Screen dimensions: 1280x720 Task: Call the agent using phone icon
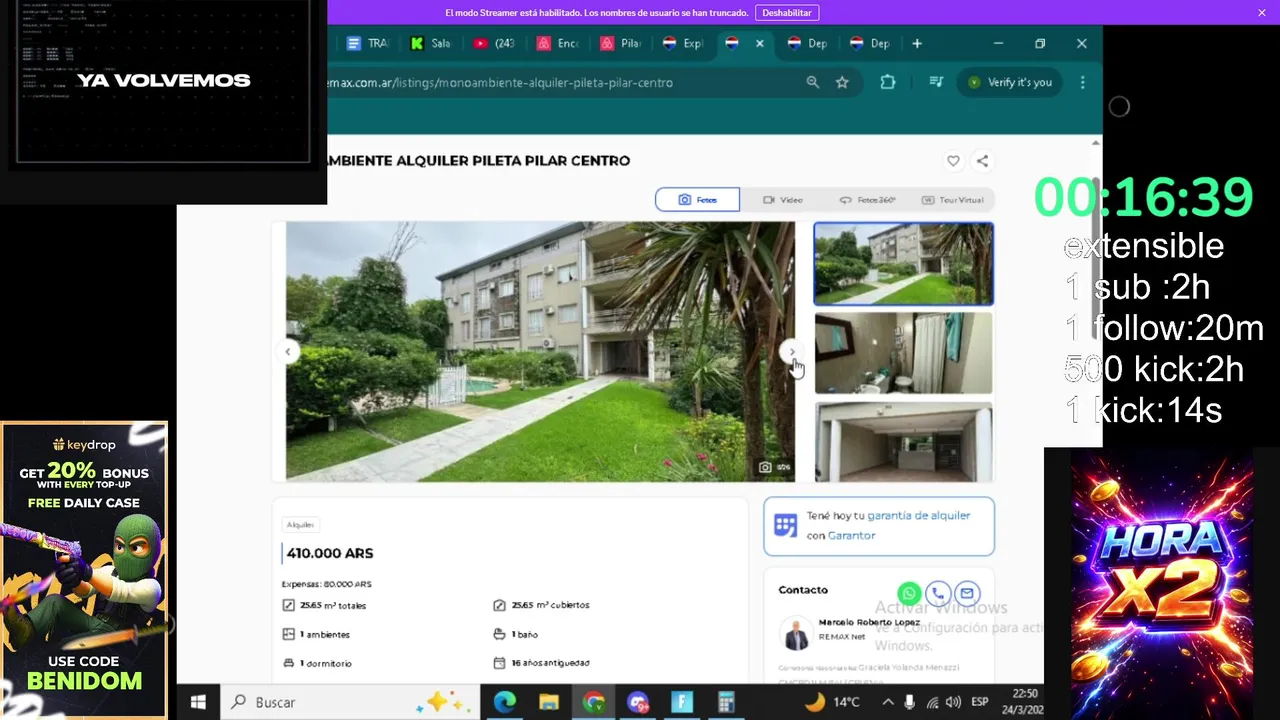click(x=937, y=593)
